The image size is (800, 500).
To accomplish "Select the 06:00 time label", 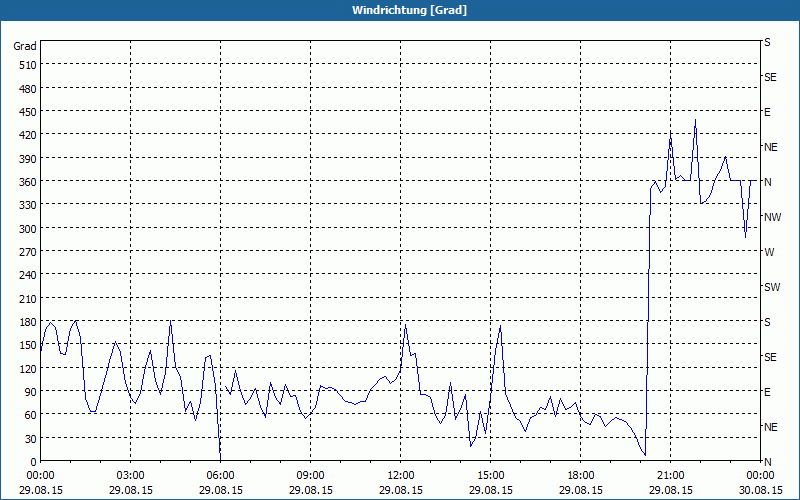I will [220, 476].
